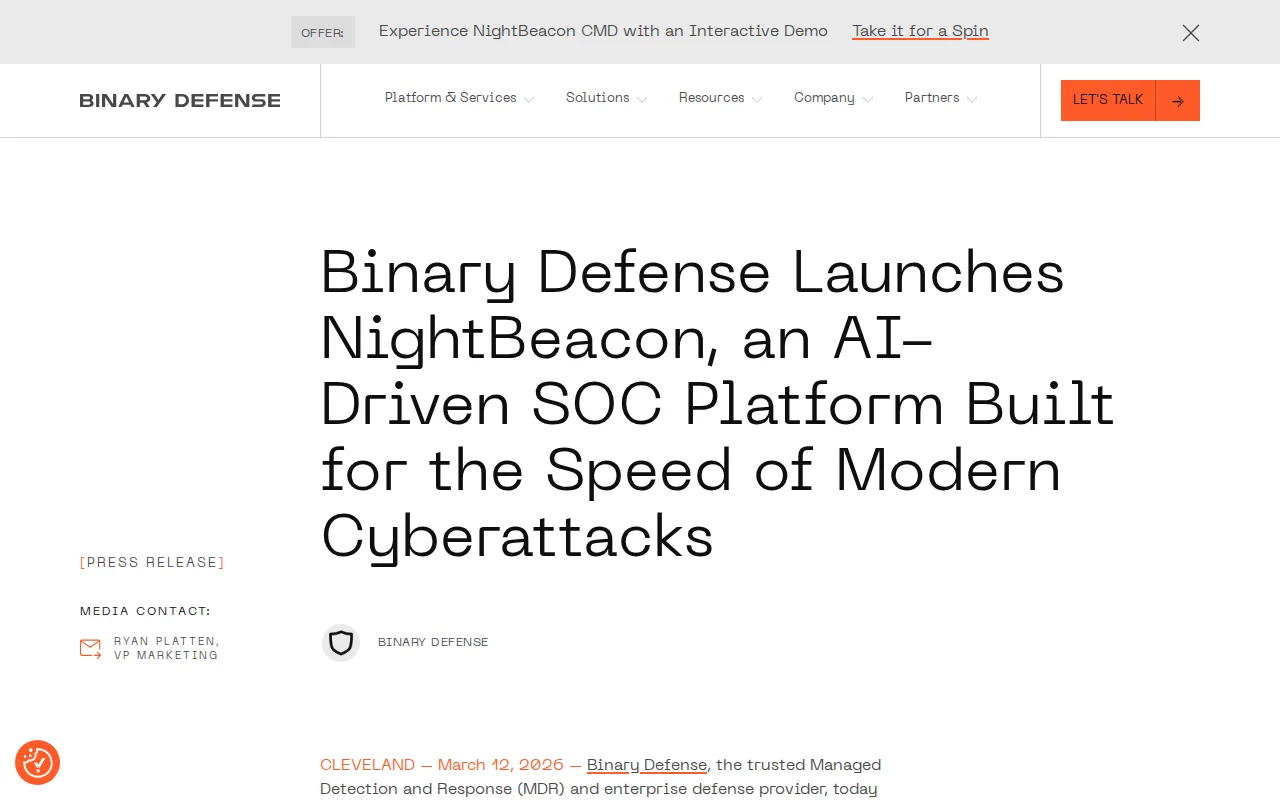Expand the Company menu chevron
This screenshot has width=1280, height=800.
click(x=868, y=99)
